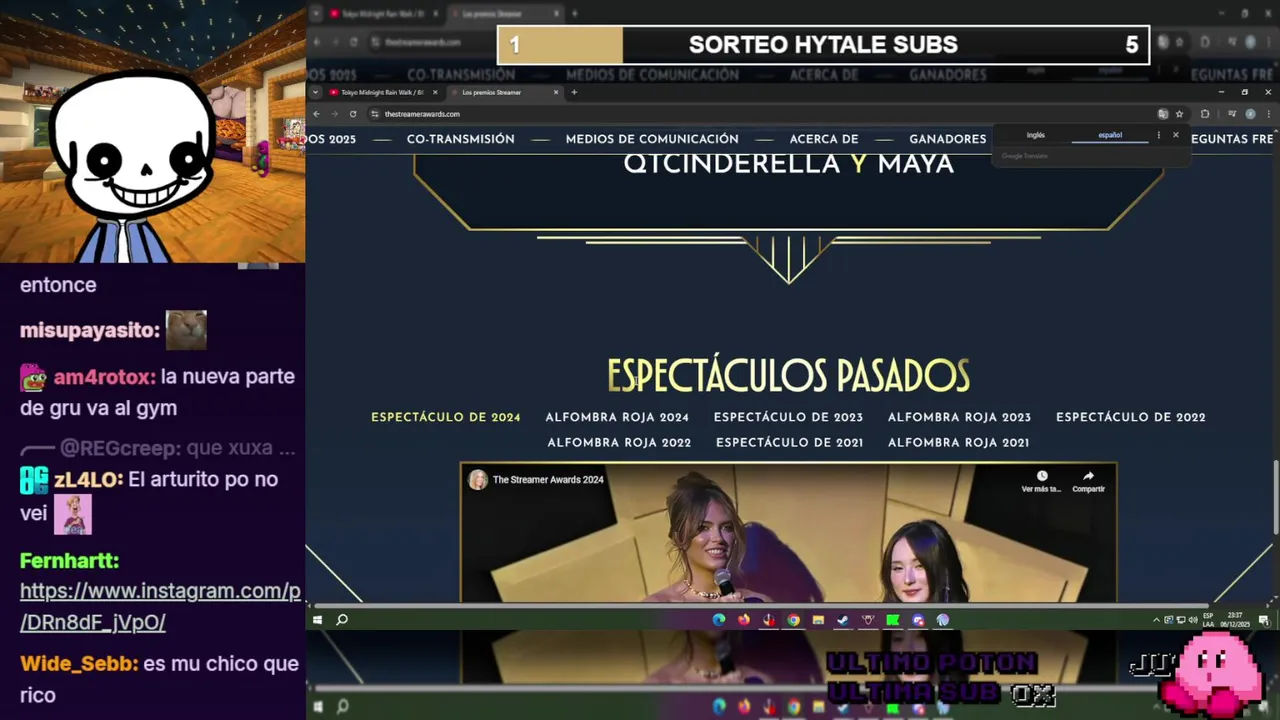
Task: Bookmark this page with the star icon
Action: (x=1179, y=114)
